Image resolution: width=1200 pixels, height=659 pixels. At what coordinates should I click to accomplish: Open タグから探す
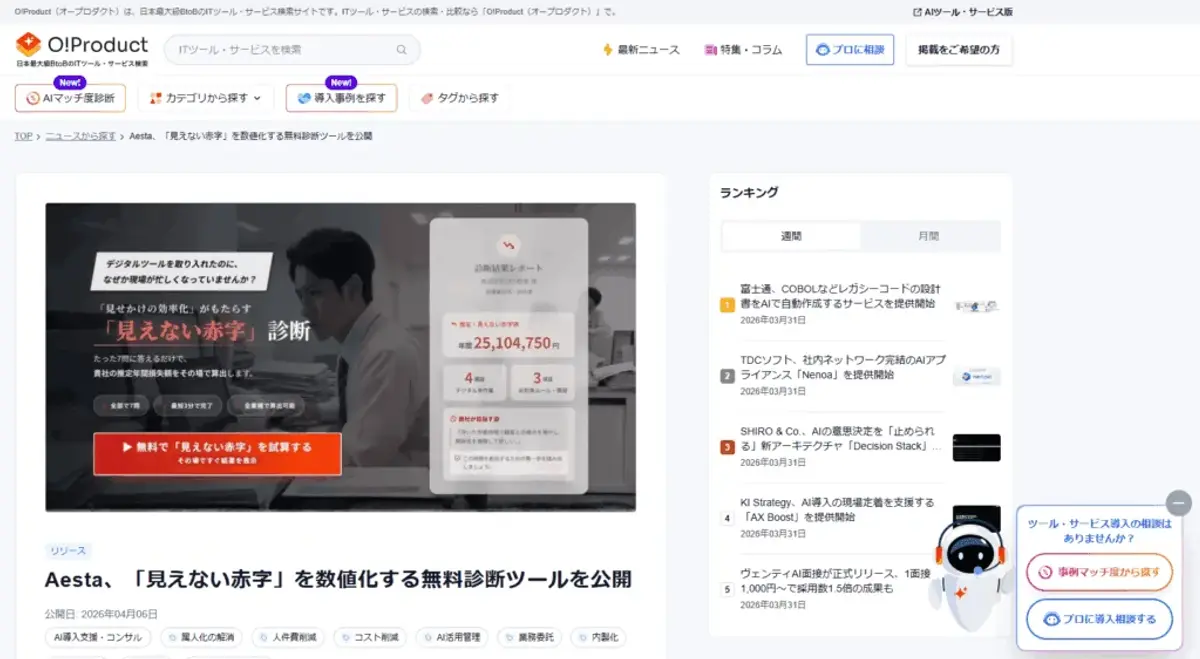click(x=460, y=98)
